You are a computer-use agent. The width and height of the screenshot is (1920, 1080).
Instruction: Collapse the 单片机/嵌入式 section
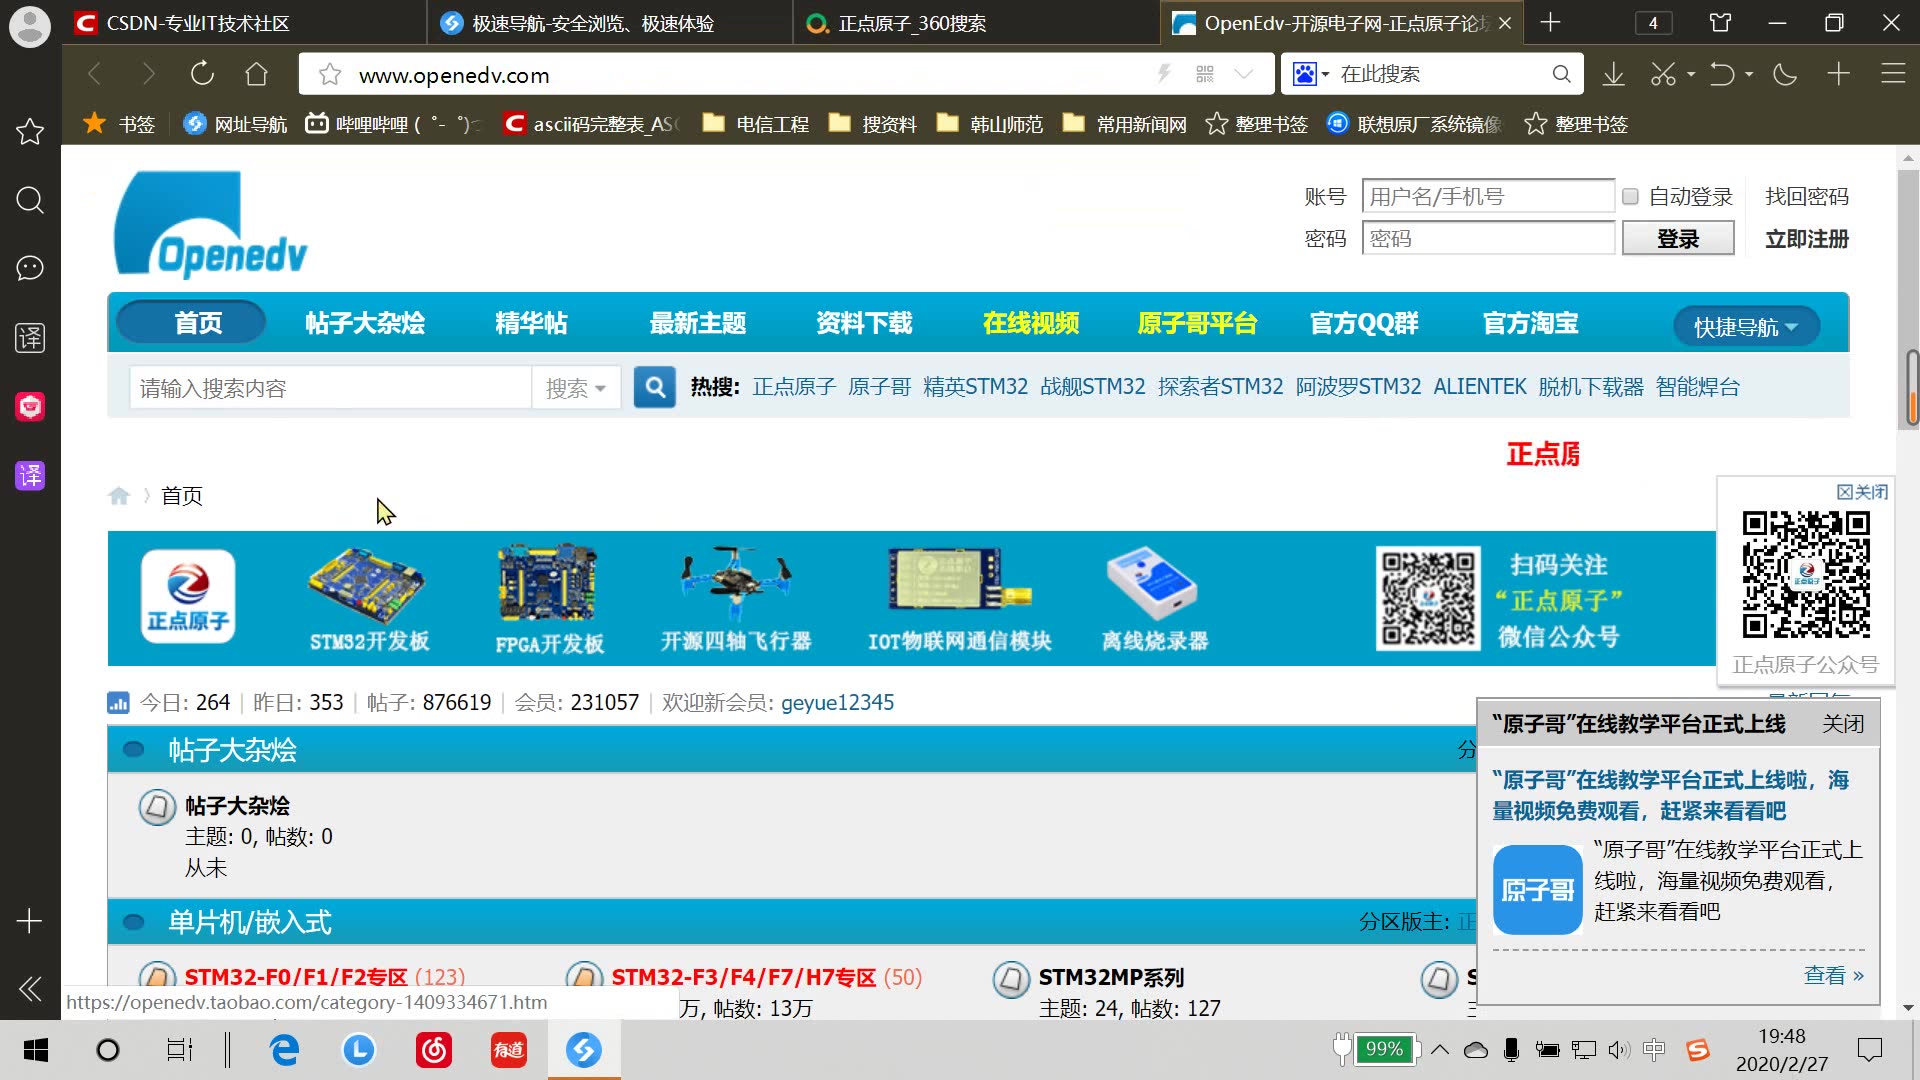pyautogui.click(x=133, y=922)
